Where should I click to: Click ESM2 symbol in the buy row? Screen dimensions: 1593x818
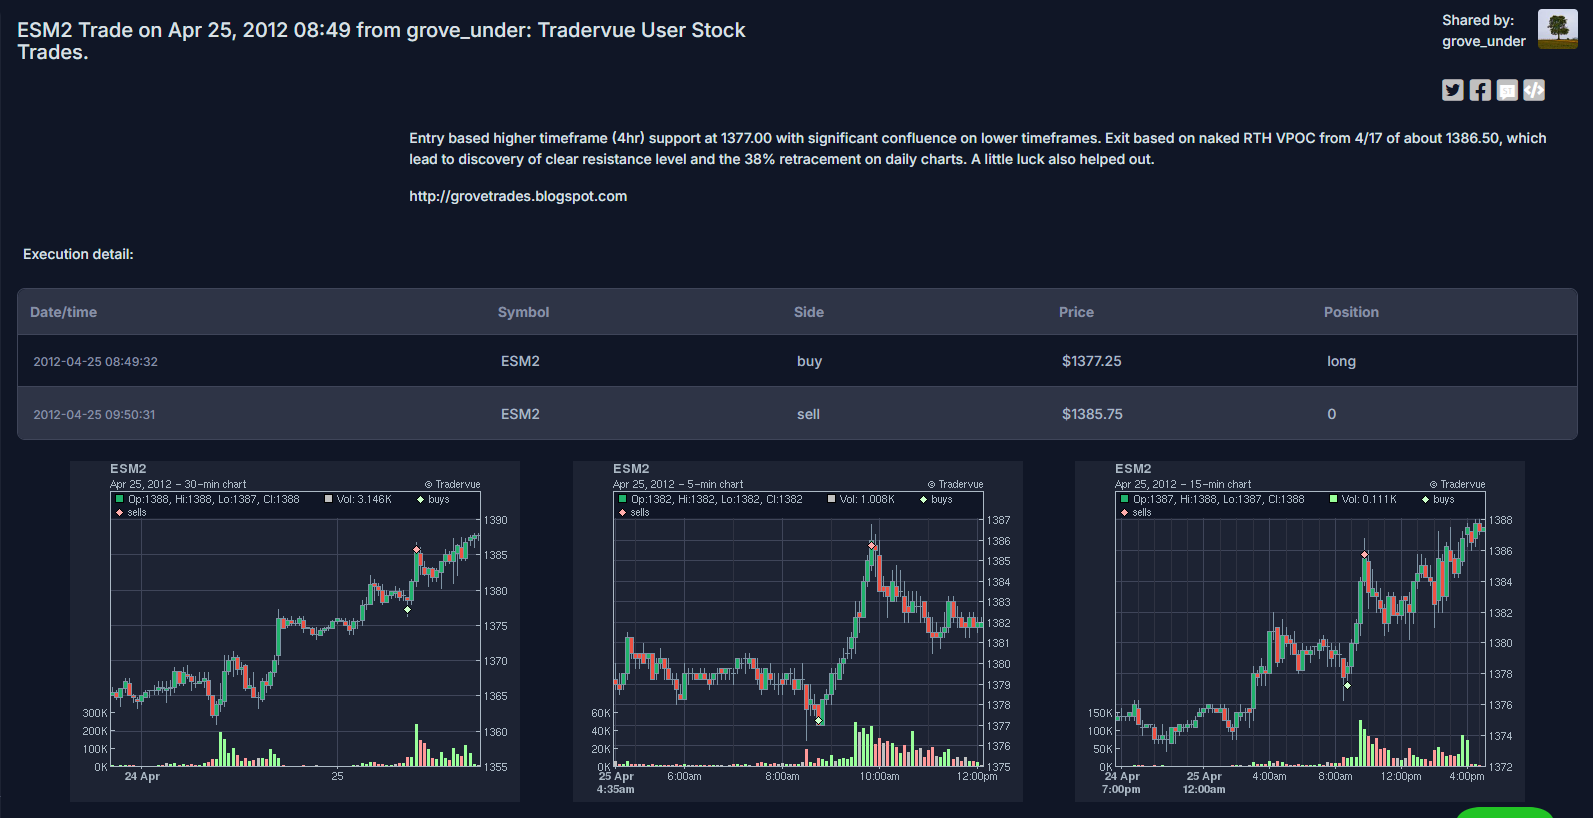520,361
